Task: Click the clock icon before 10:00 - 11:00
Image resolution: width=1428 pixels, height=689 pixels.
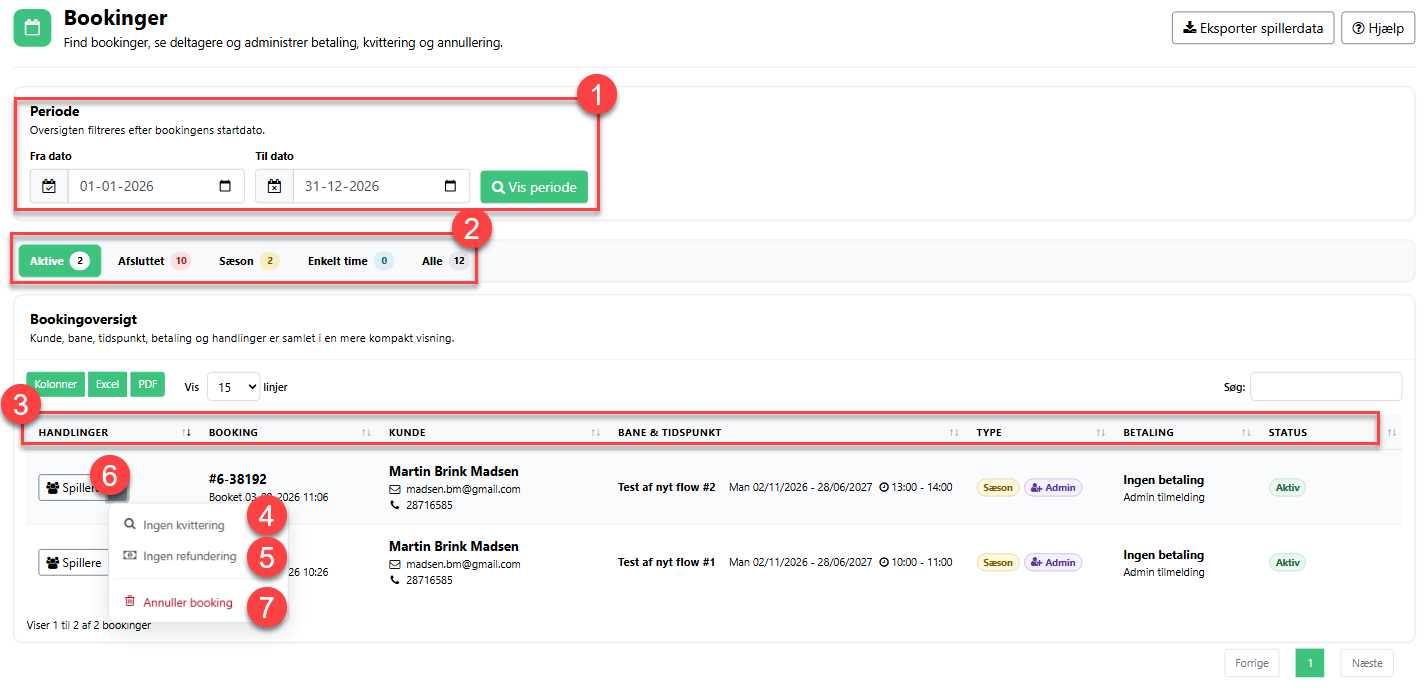Action: 884,562
